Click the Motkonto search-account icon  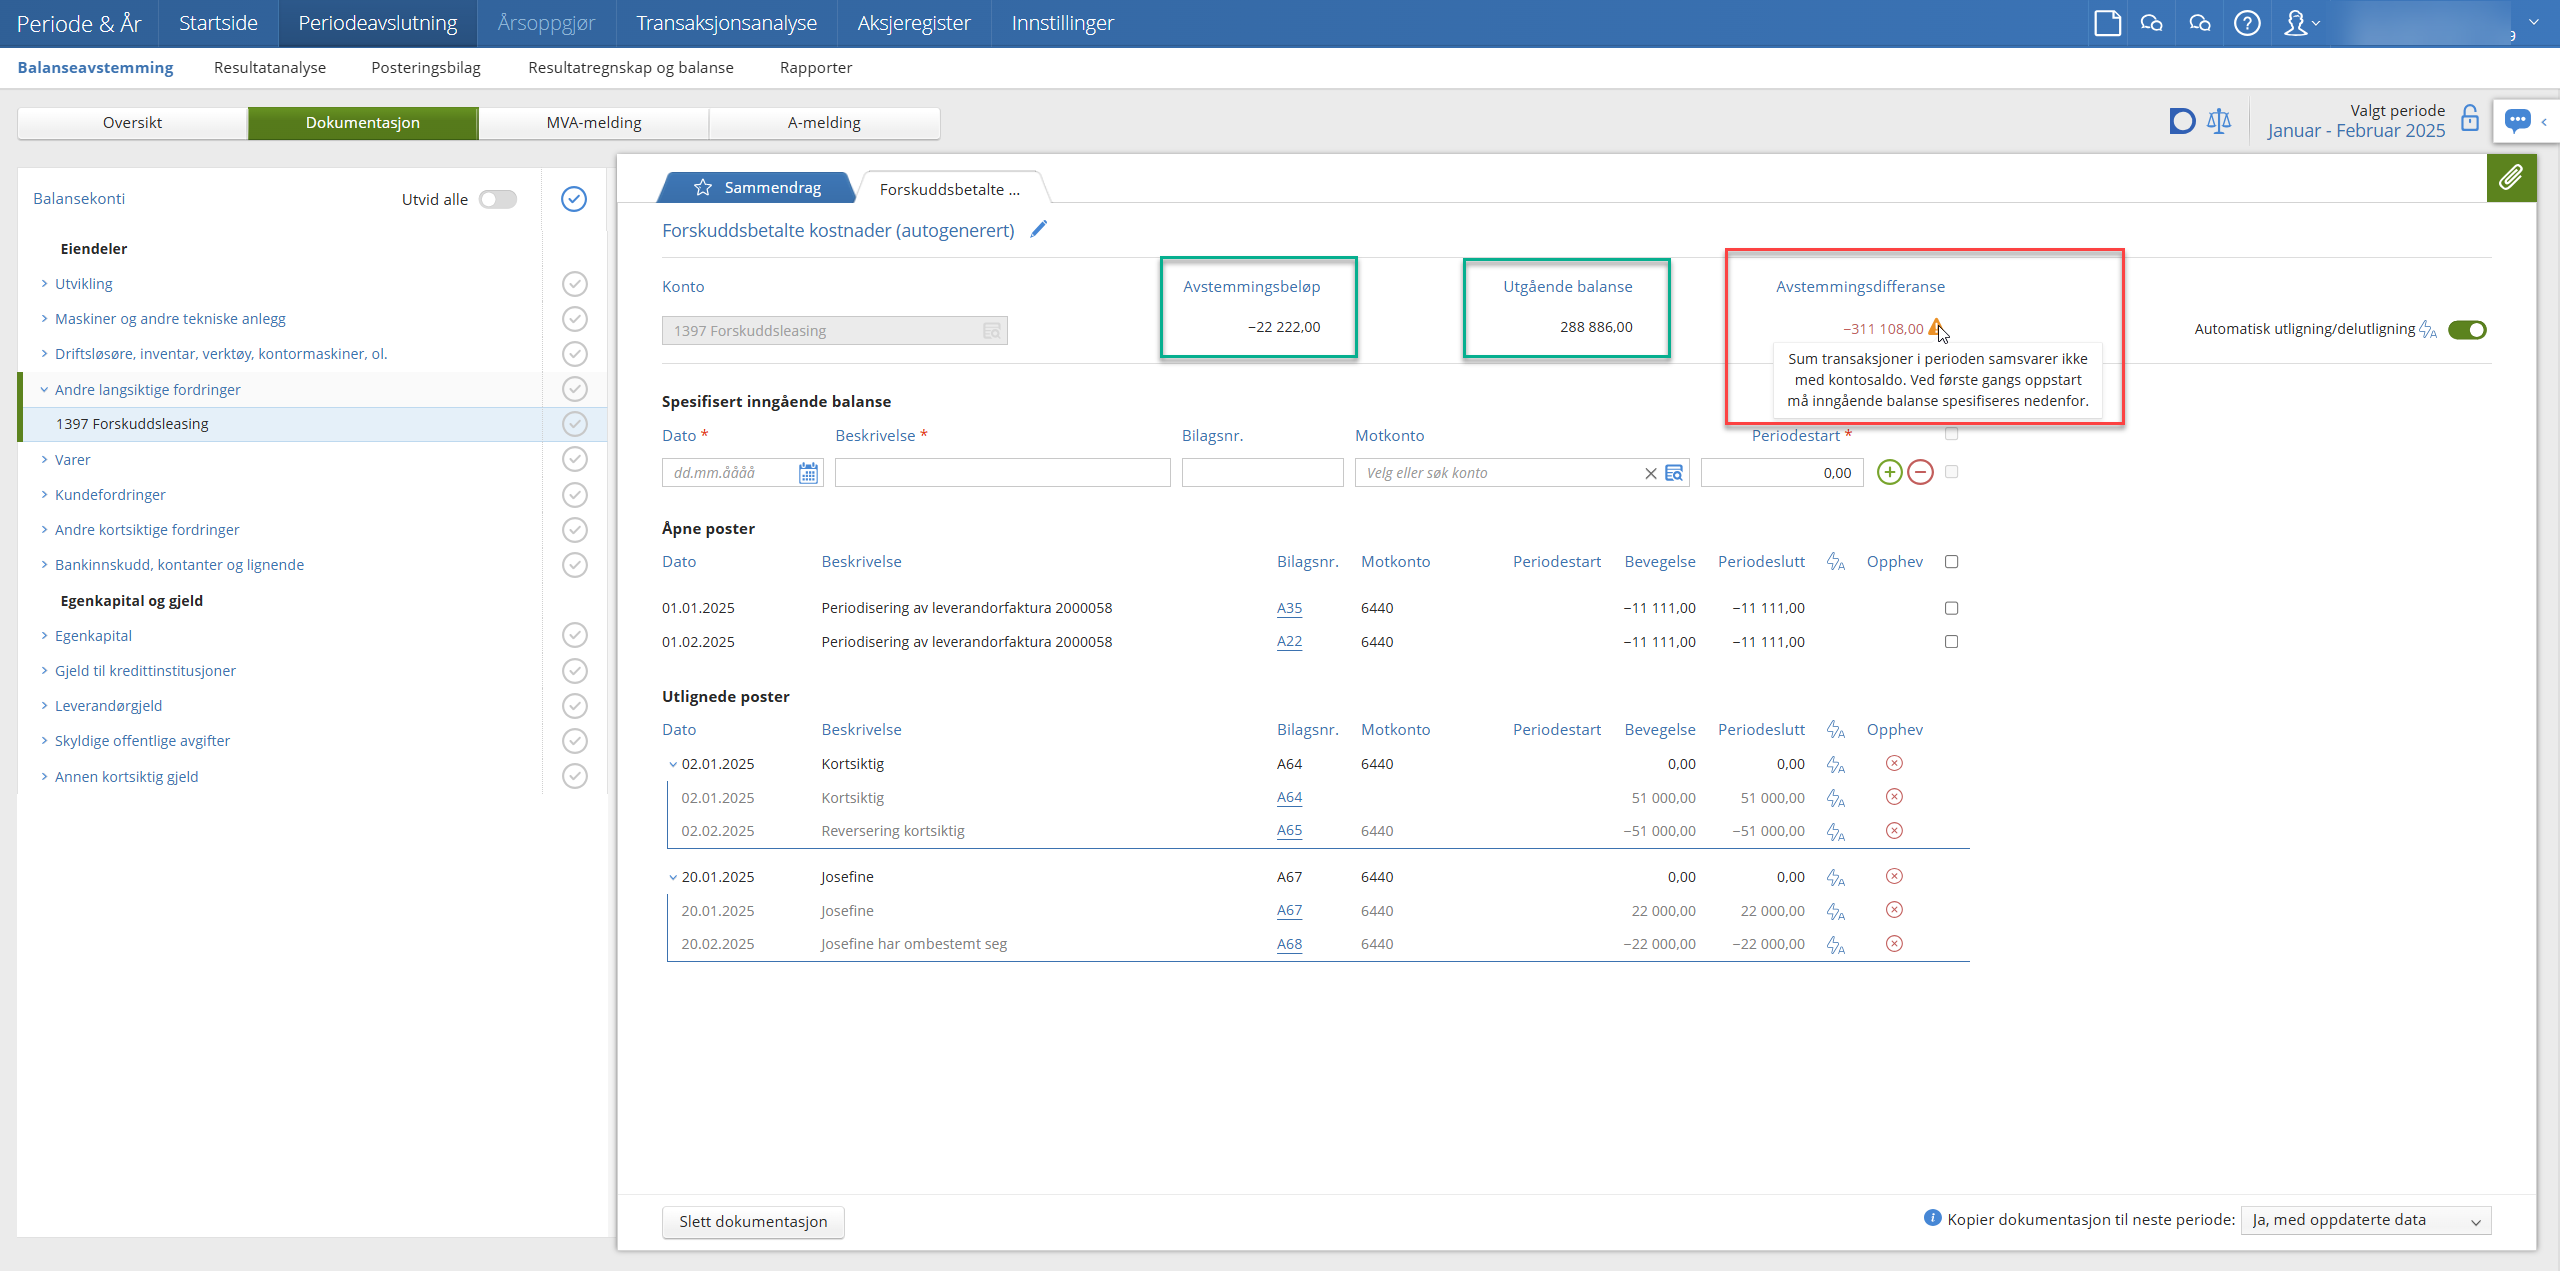(1674, 473)
